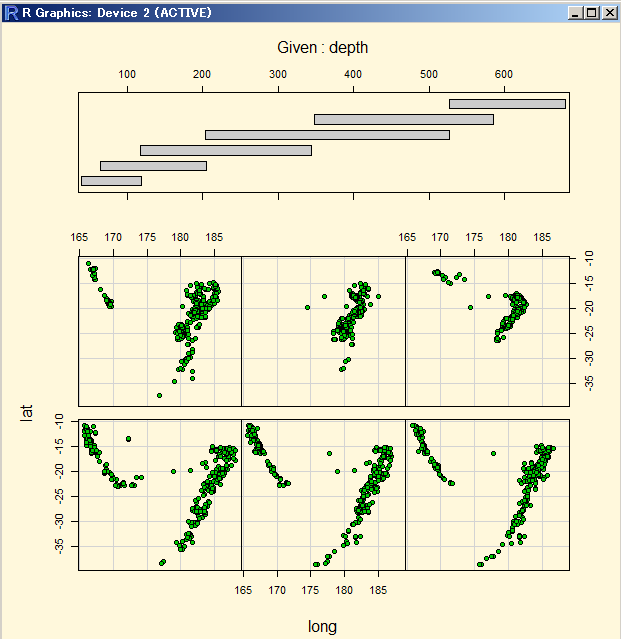Click inside the bottom-right scatter panel
Viewport: 621px width, 639px height.
[487, 495]
